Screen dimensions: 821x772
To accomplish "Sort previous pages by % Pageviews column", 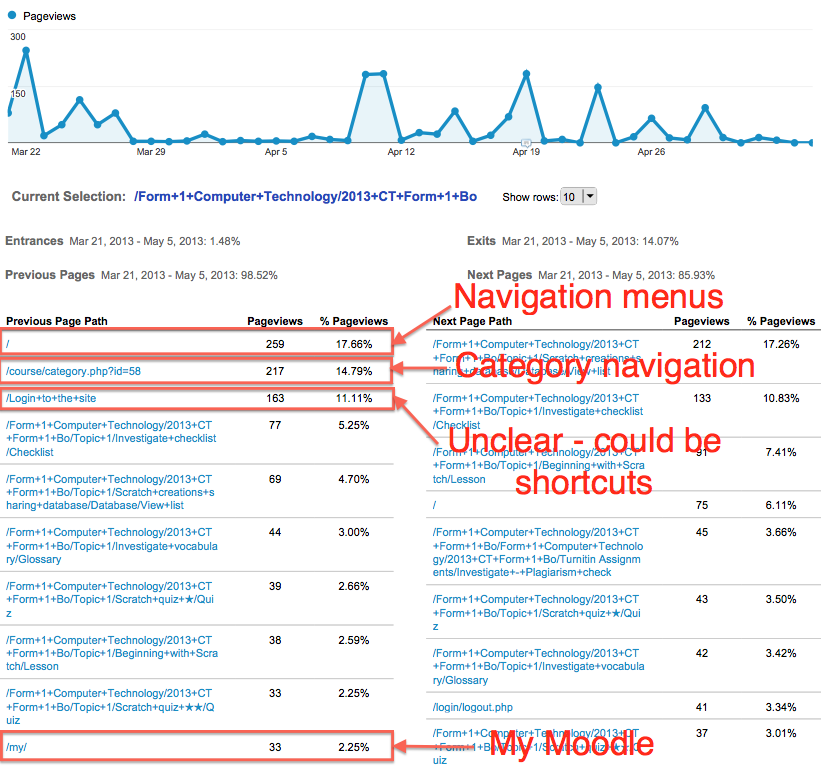I will click(353, 321).
